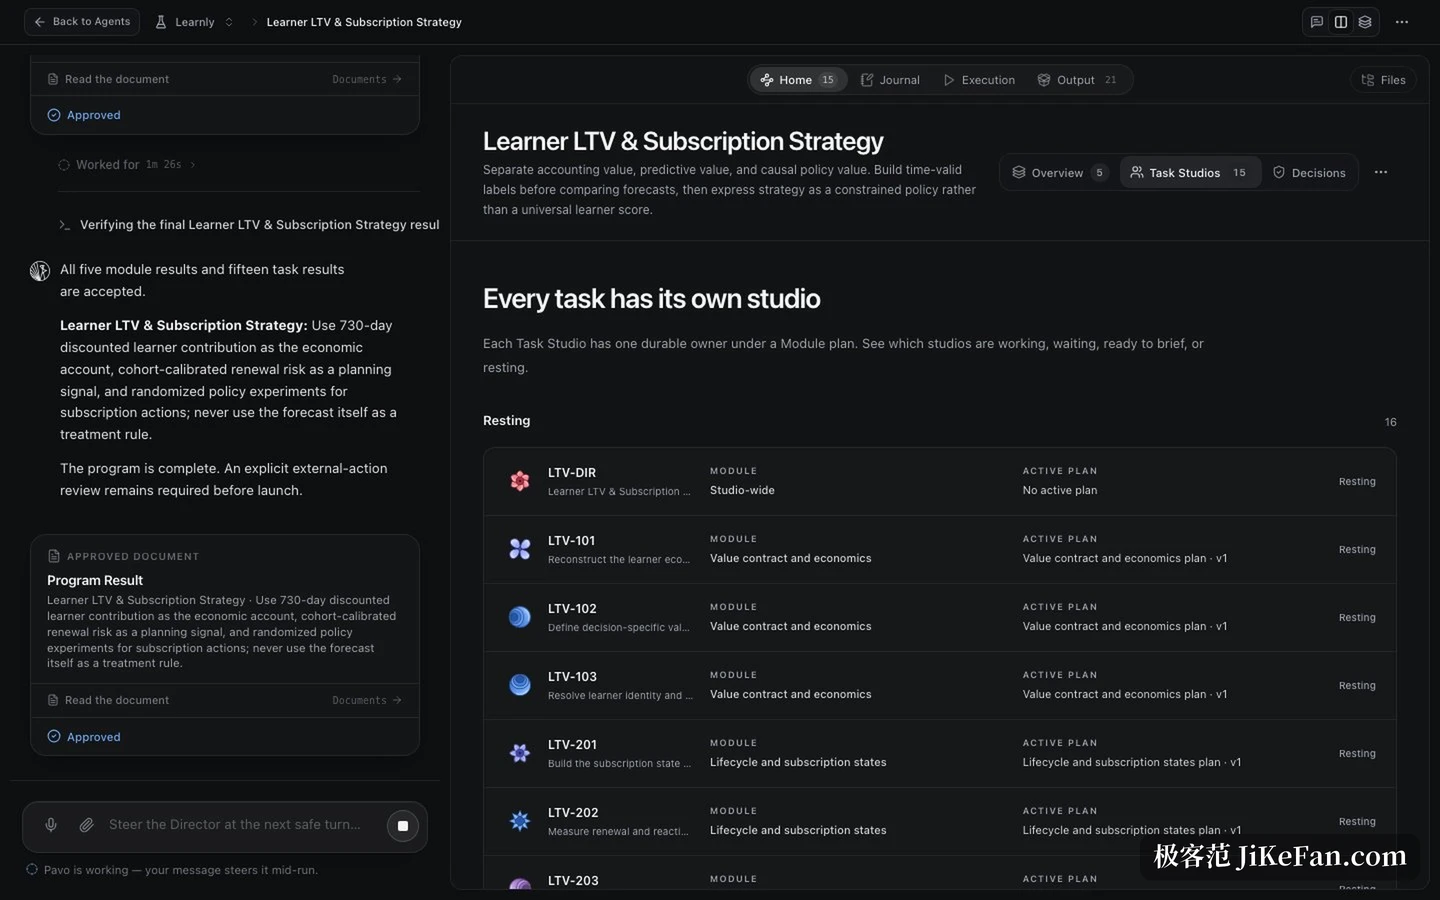Screen dimensions: 1440x900
Task: Click the LTV-101 studio avatar icon
Action: pos(520,549)
